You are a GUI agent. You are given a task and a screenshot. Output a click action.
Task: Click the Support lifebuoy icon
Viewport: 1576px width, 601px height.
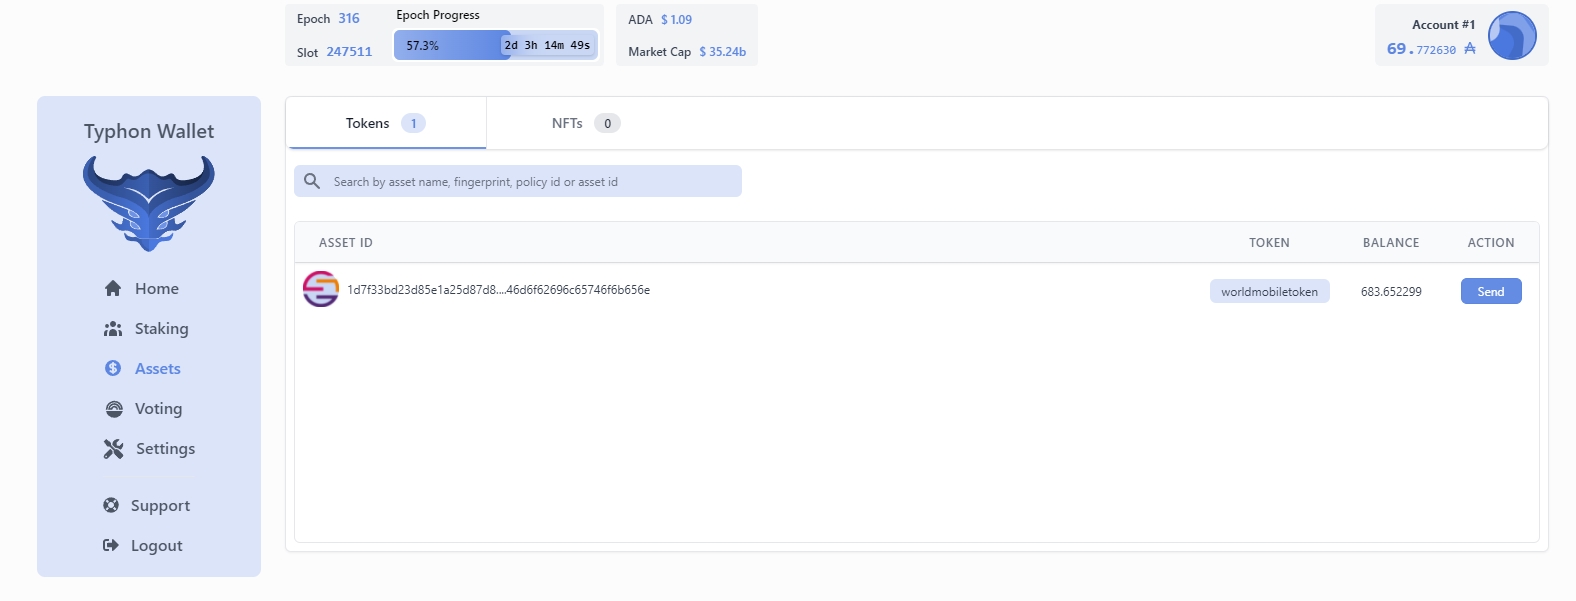coord(111,505)
